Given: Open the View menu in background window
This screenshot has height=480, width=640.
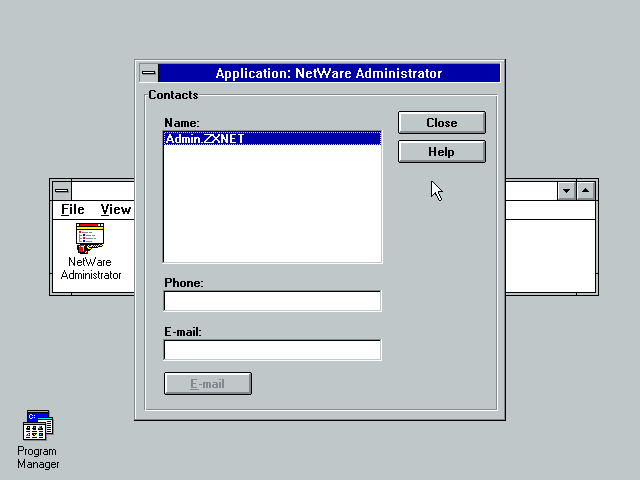Looking at the screenshot, I should point(116,209).
